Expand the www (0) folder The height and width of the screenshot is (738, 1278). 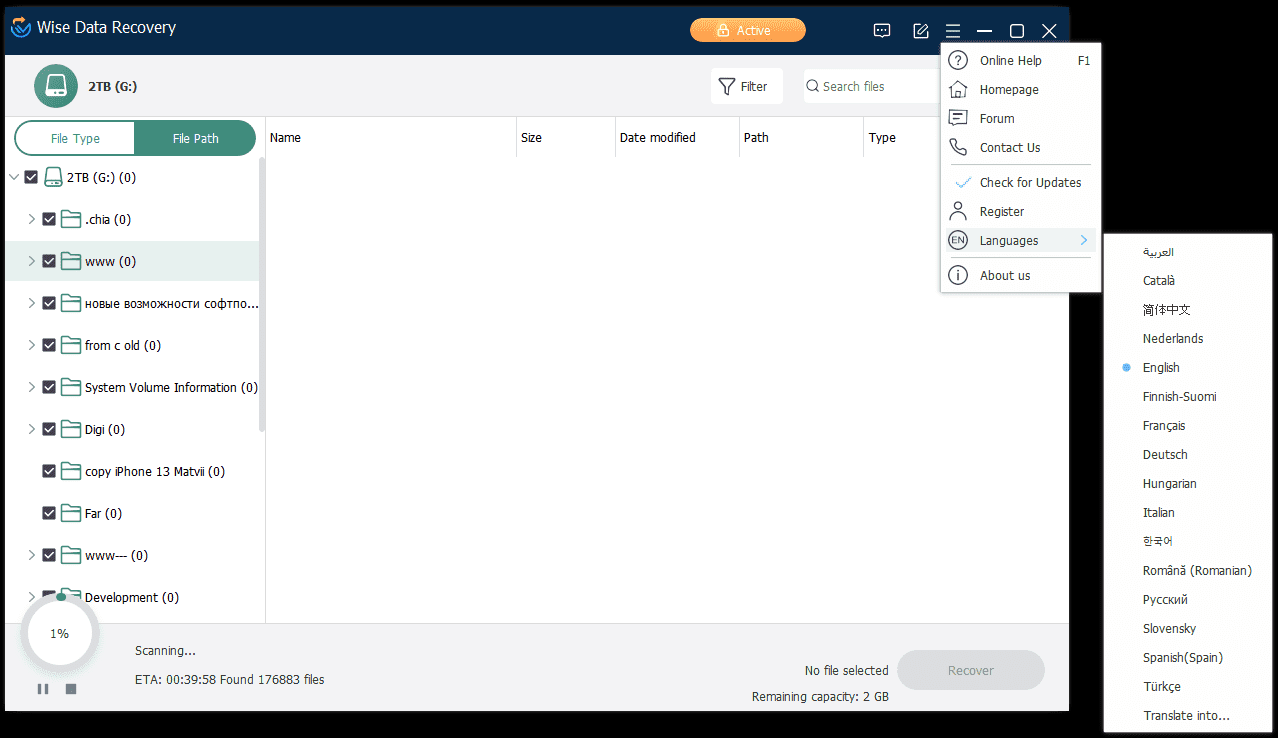[31, 261]
